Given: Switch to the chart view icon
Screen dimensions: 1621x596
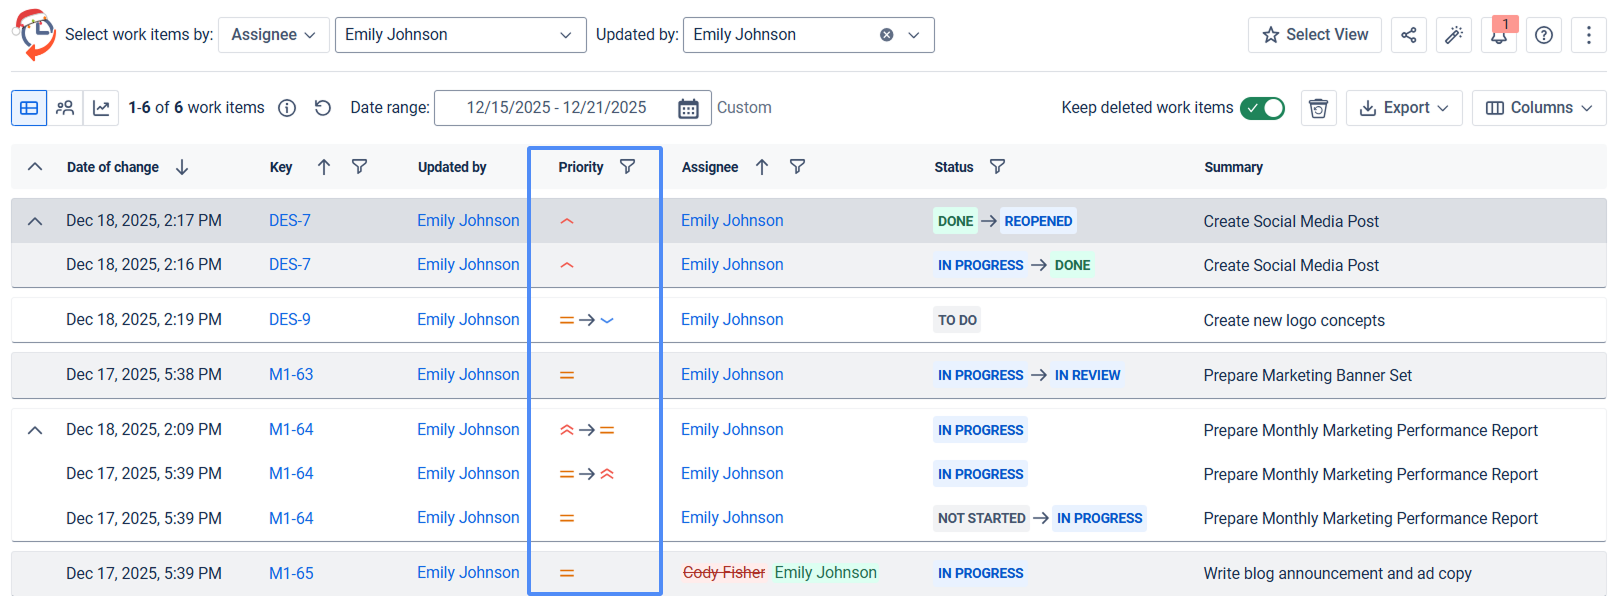Looking at the screenshot, I should click(101, 108).
